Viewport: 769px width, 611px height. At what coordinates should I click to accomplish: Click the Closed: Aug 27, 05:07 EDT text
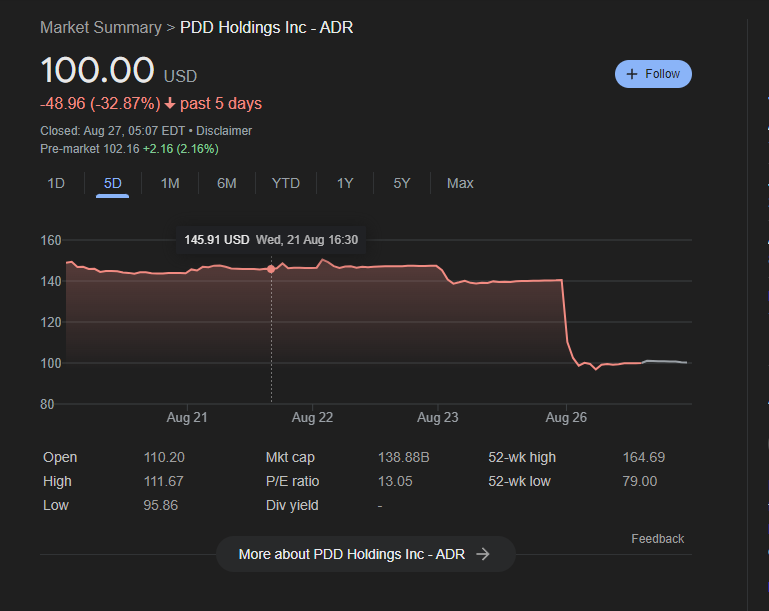tap(112, 131)
